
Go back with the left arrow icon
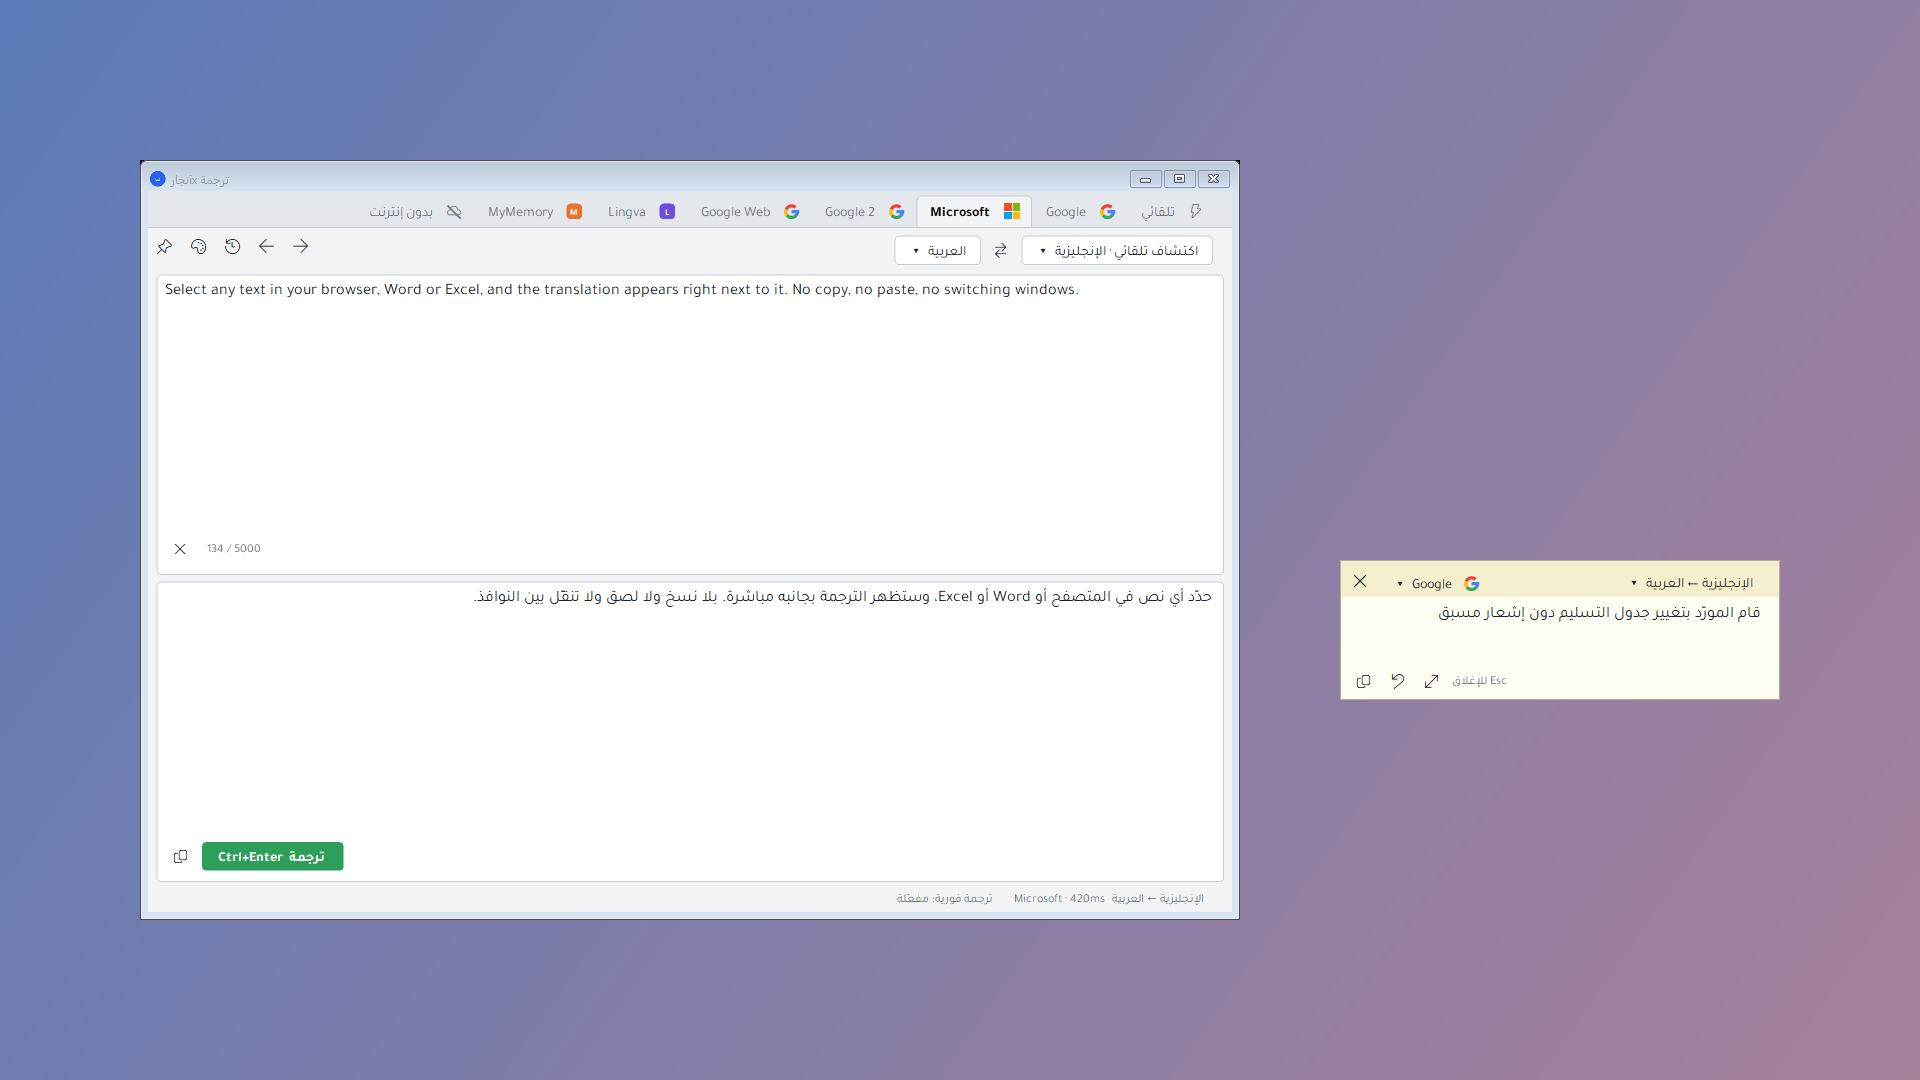(267, 246)
